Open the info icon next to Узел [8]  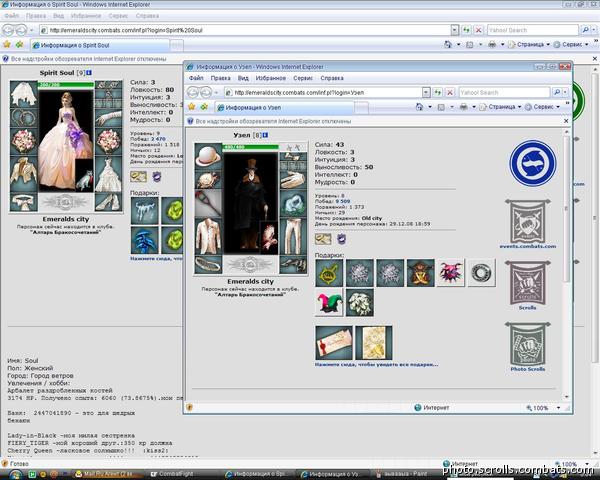coord(266,135)
